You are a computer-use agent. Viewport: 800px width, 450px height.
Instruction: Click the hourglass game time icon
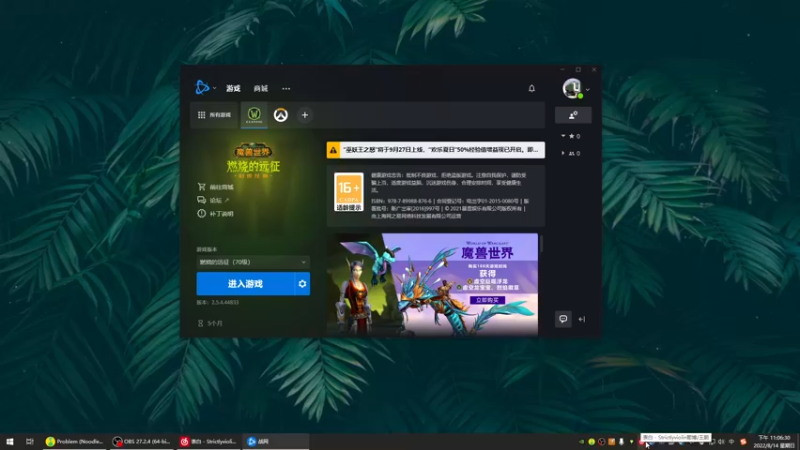(x=201, y=323)
